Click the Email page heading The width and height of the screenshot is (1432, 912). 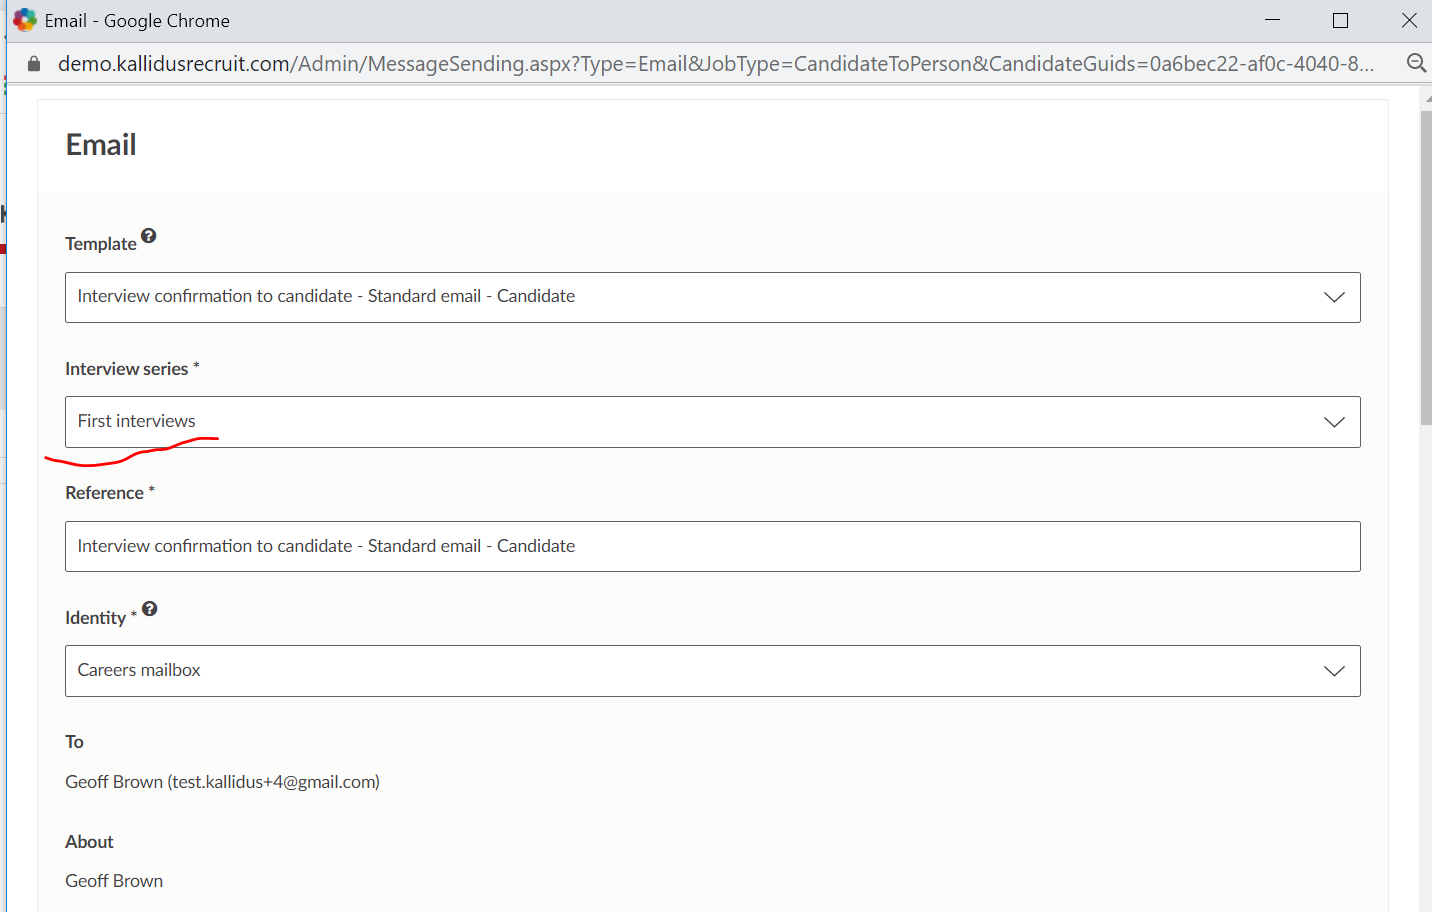(x=101, y=145)
